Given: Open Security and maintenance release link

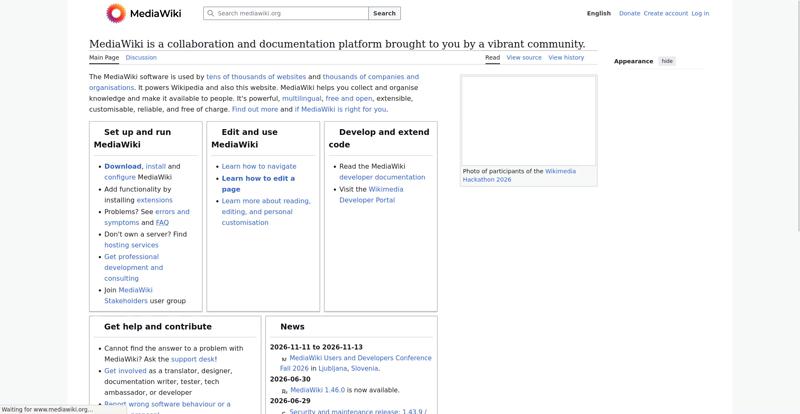Looking at the screenshot, I should [x=358, y=411].
